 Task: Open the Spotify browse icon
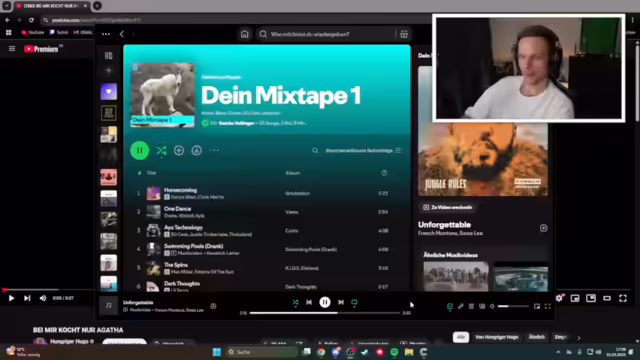404,34
